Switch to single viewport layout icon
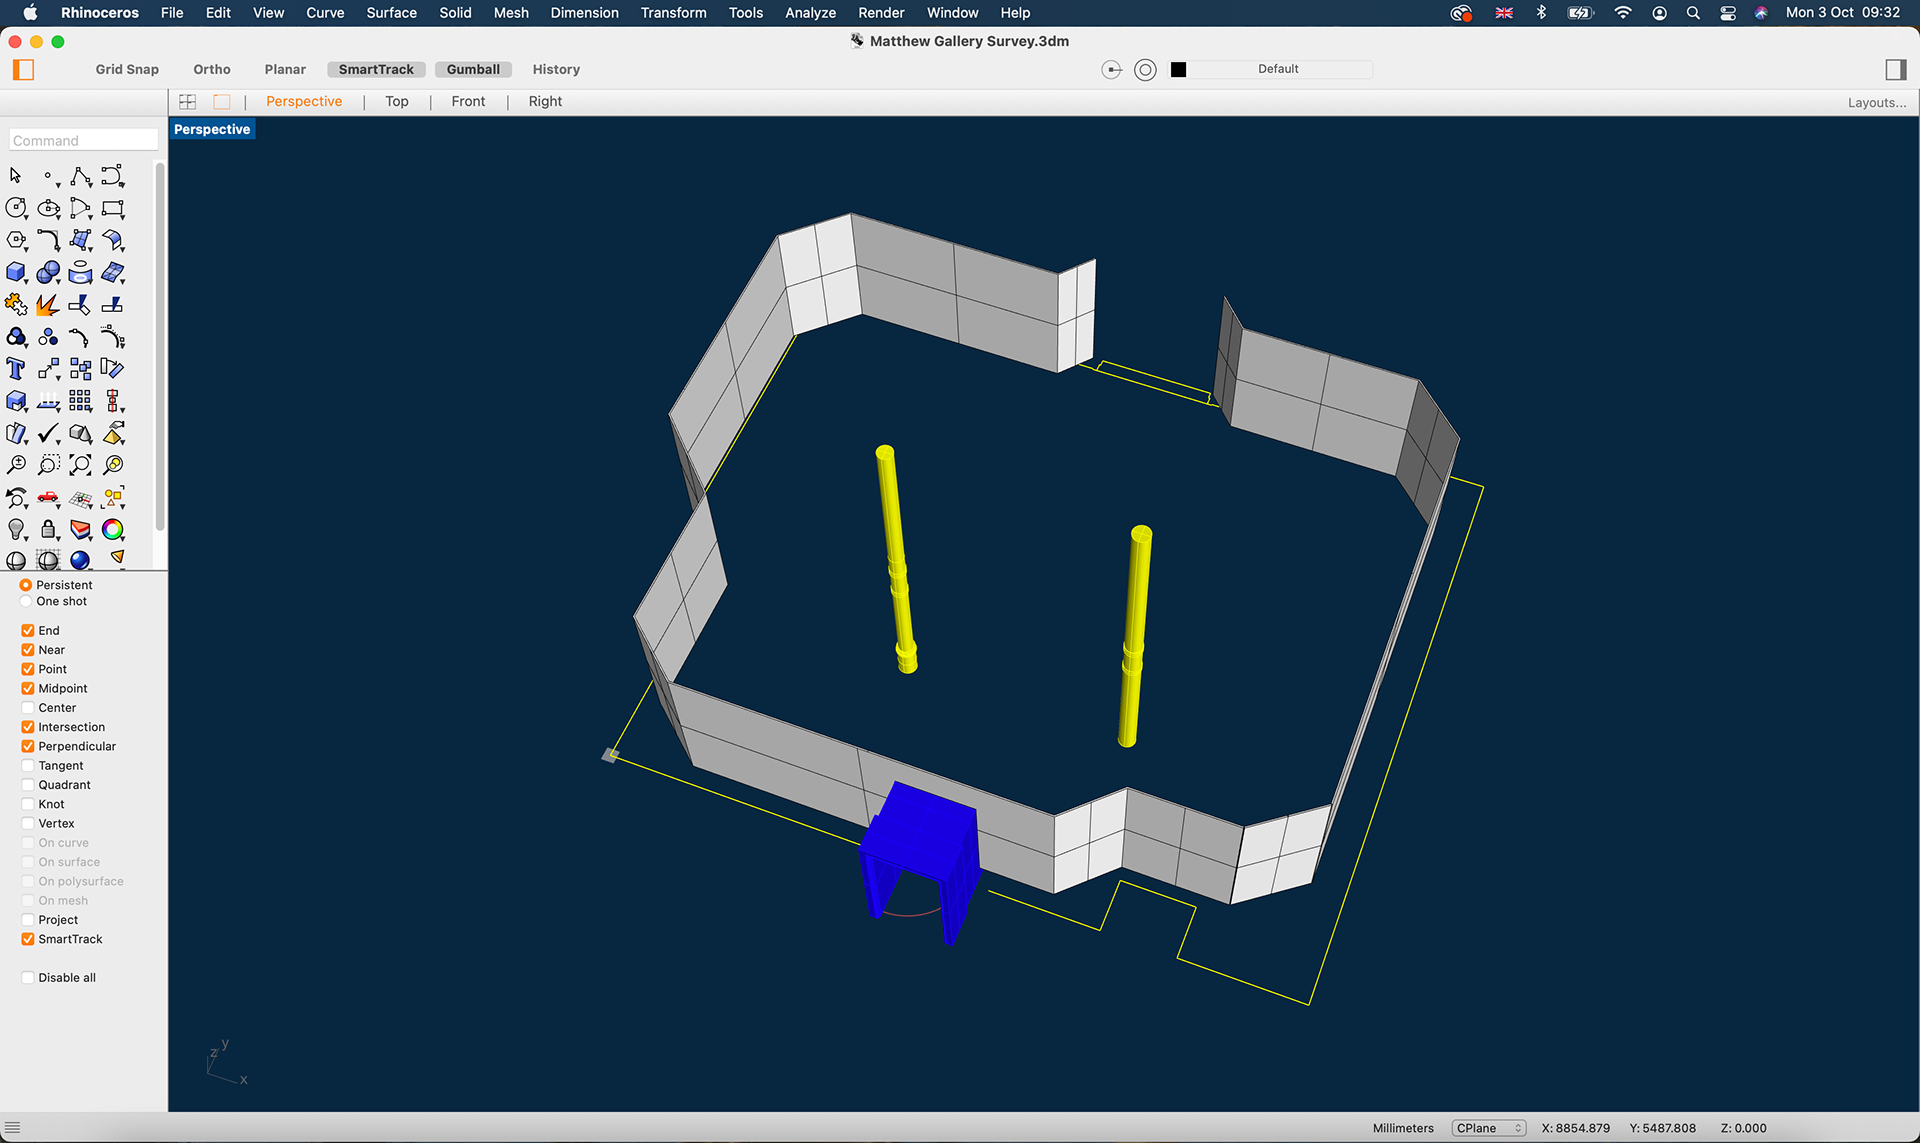 (x=222, y=101)
